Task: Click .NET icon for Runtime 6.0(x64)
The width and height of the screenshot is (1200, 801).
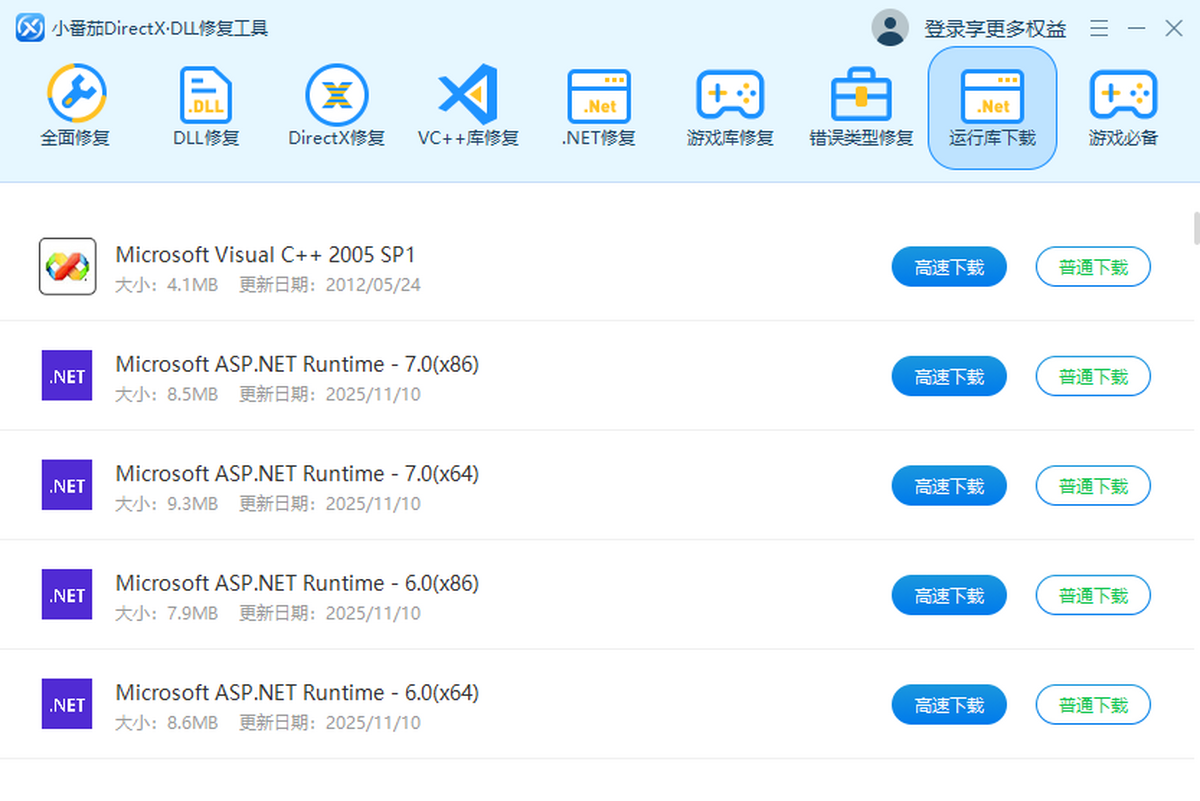Action: (67, 704)
